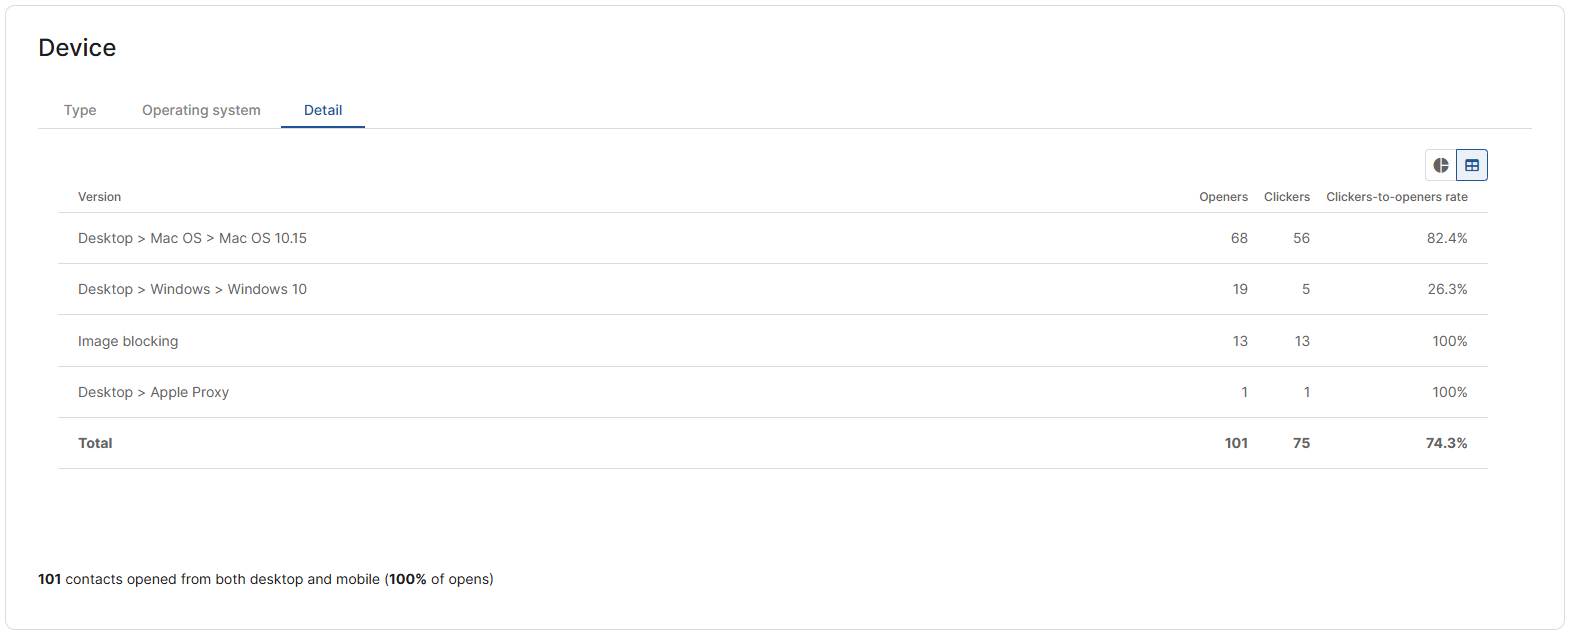
Task: Open the Operating system tab
Action: (201, 110)
